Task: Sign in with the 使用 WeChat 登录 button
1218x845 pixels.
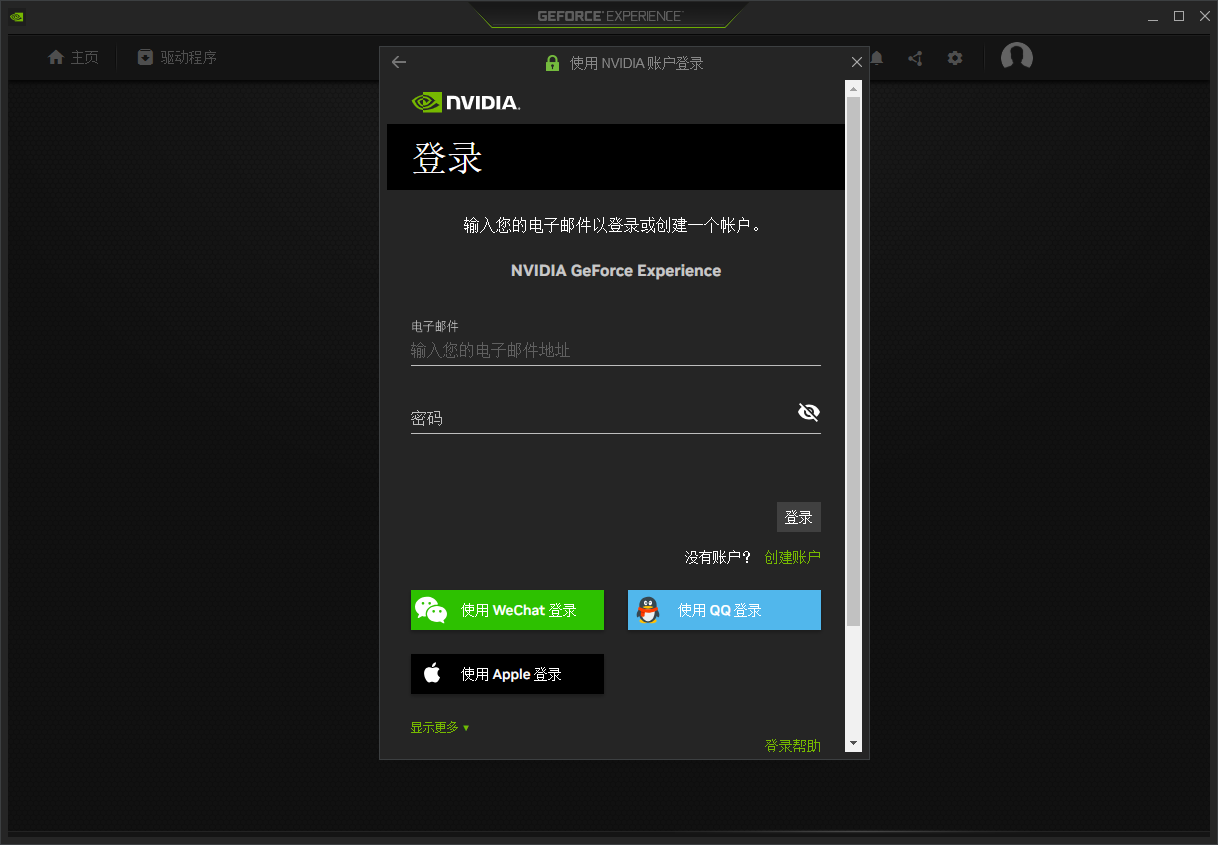Action: tap(507, 610)
